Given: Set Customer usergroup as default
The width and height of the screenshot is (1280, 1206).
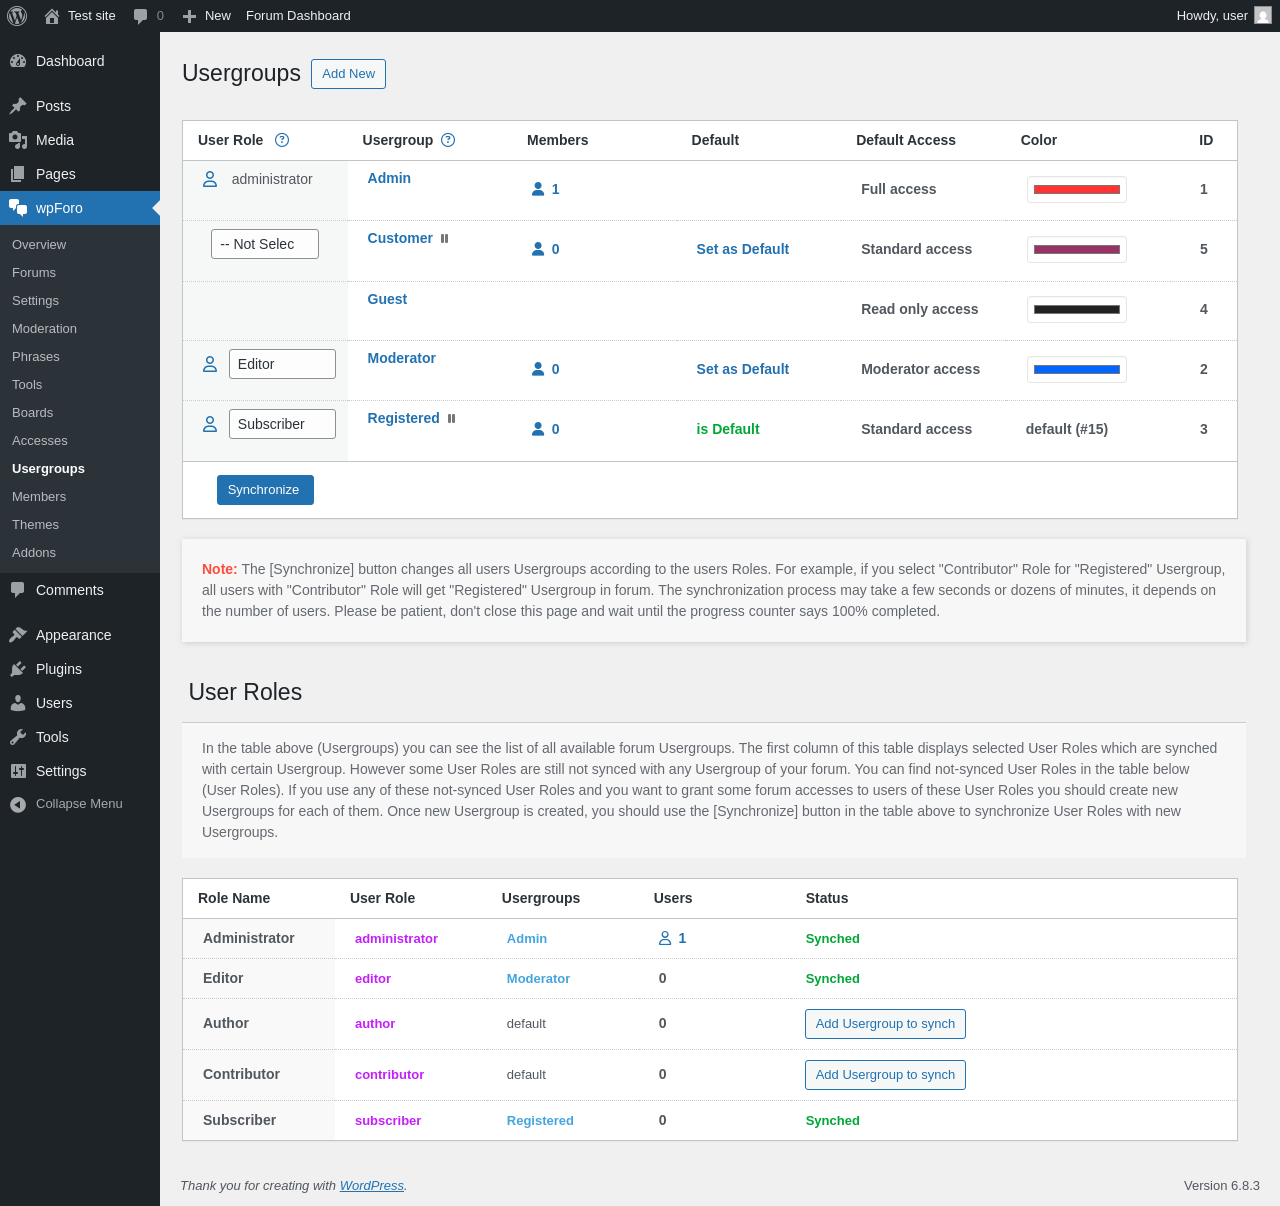Looking at the screenshot, I should tap(743, 249).
